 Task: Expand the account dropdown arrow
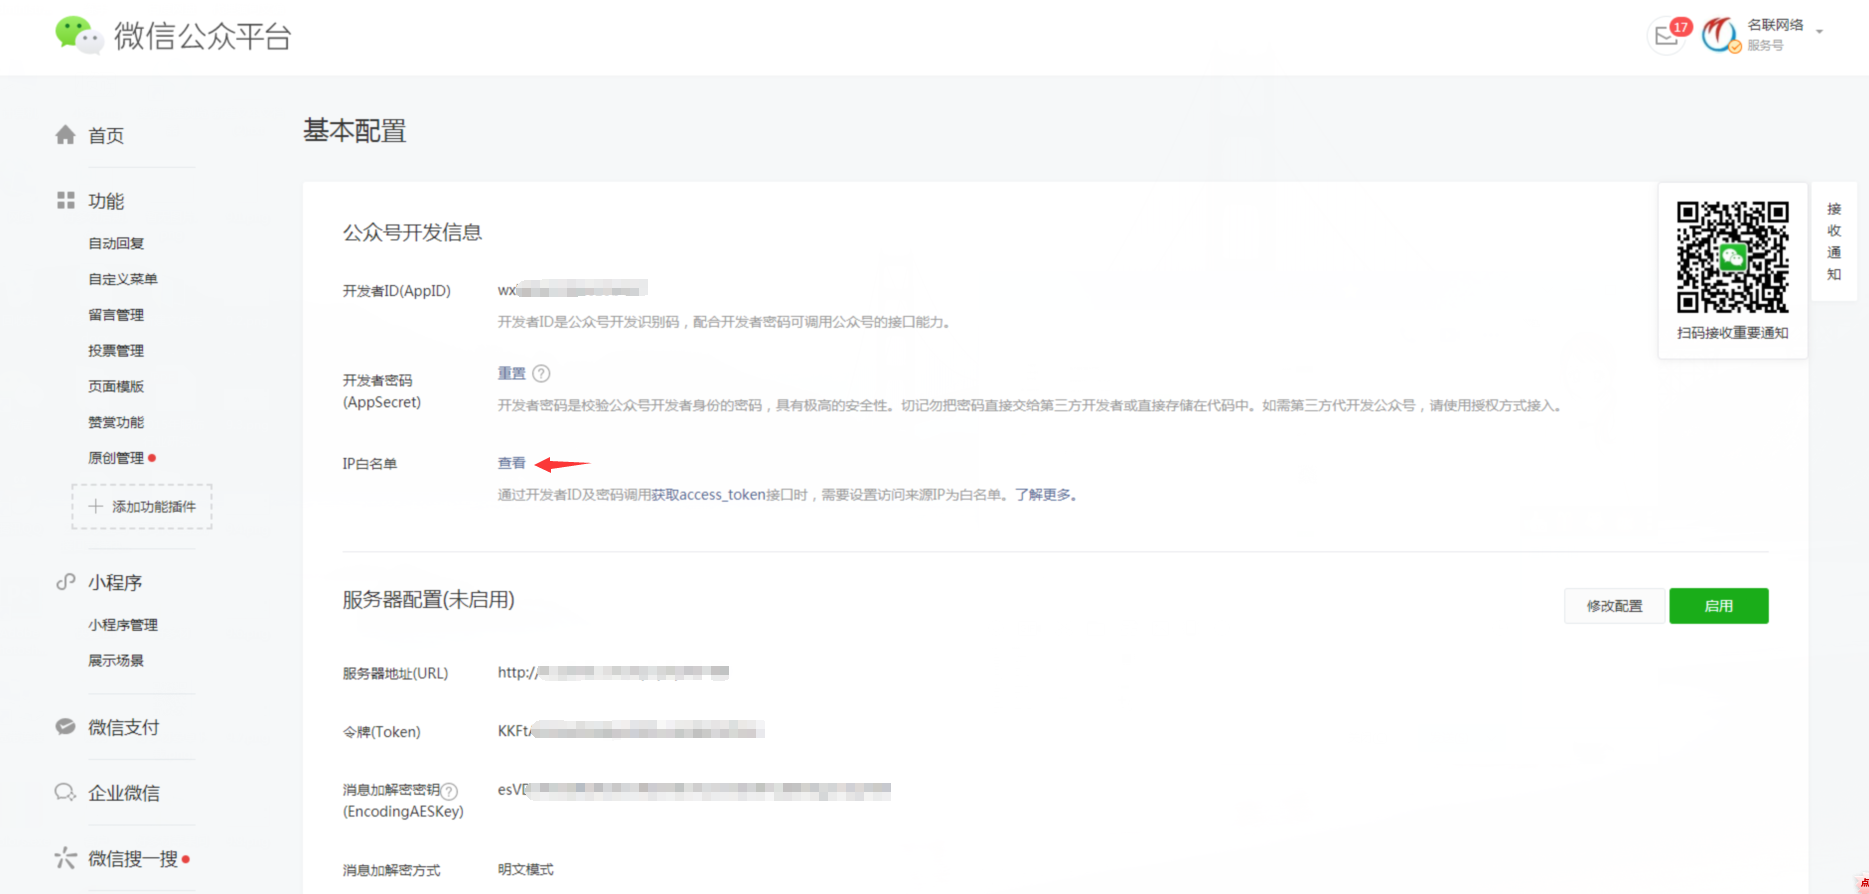pos(1820,32)
